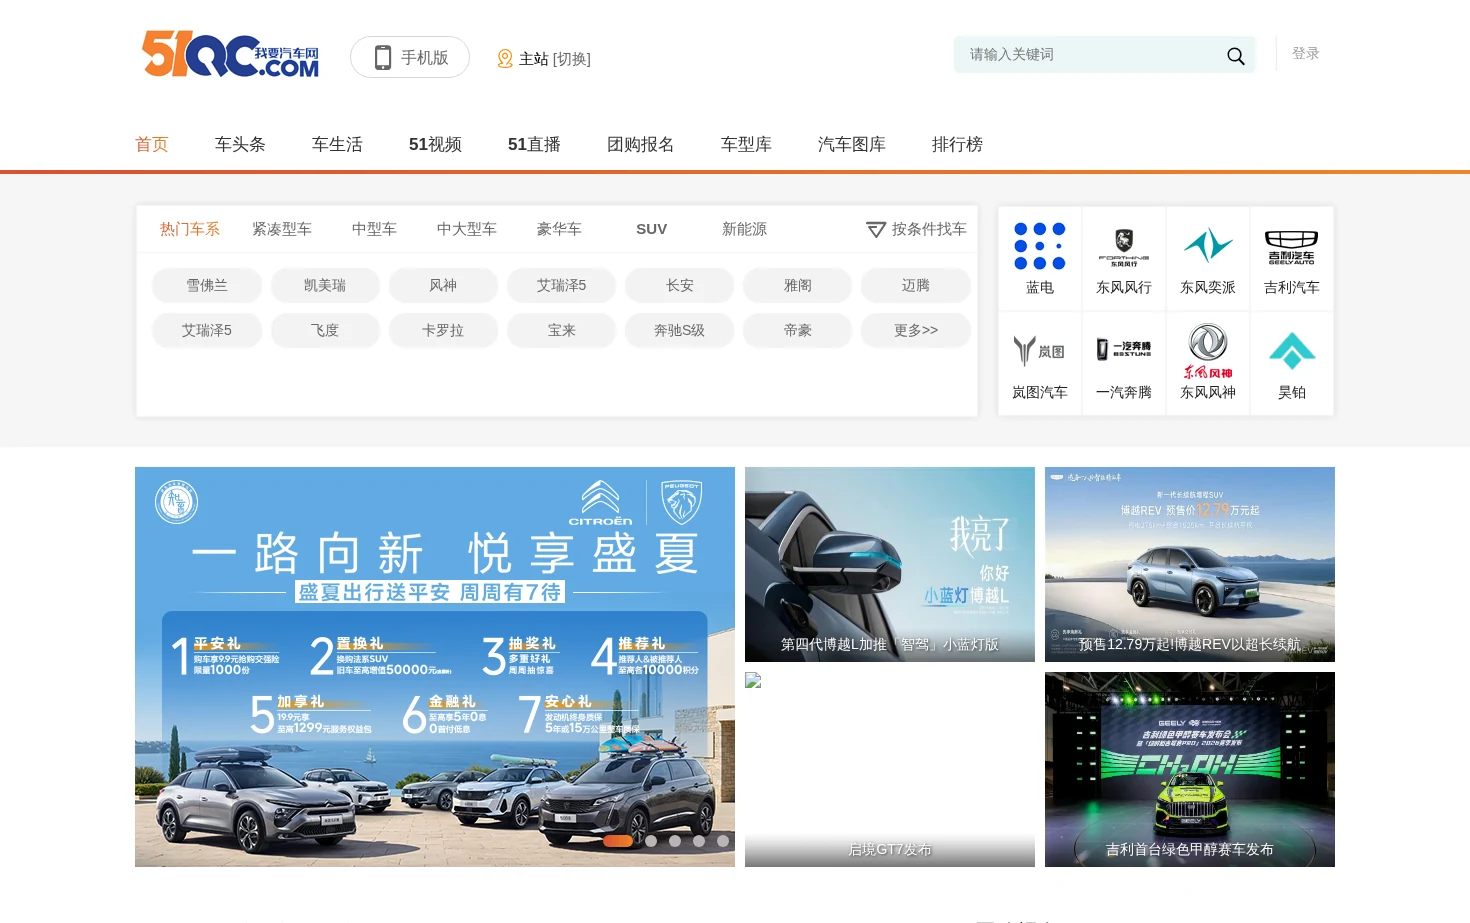Choose the 帝豪 car series button
This screenshot has width=1470, height=923.
798,330
